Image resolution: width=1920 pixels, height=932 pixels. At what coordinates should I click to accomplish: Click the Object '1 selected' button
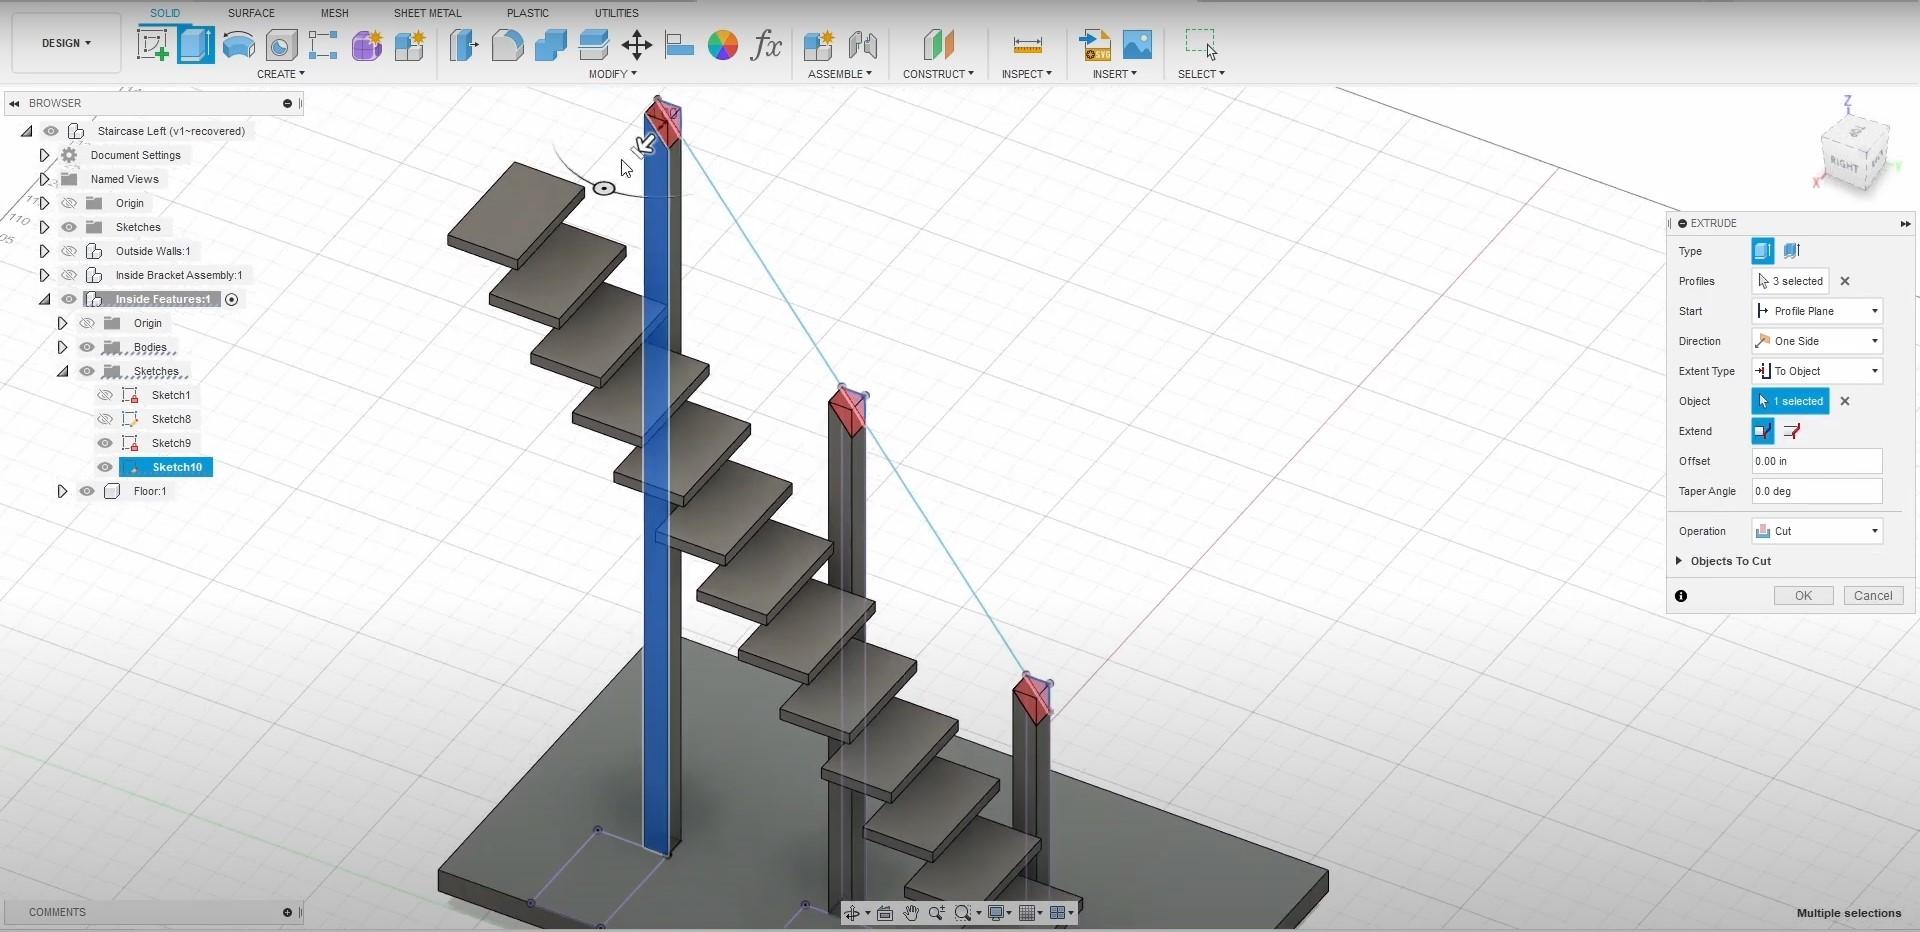point(1790,401)
